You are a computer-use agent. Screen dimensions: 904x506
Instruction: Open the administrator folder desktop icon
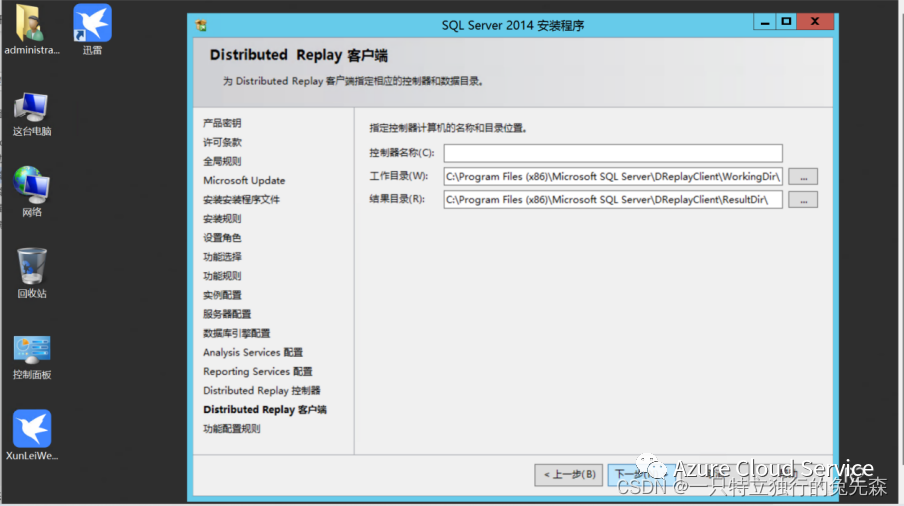[31, 30]
